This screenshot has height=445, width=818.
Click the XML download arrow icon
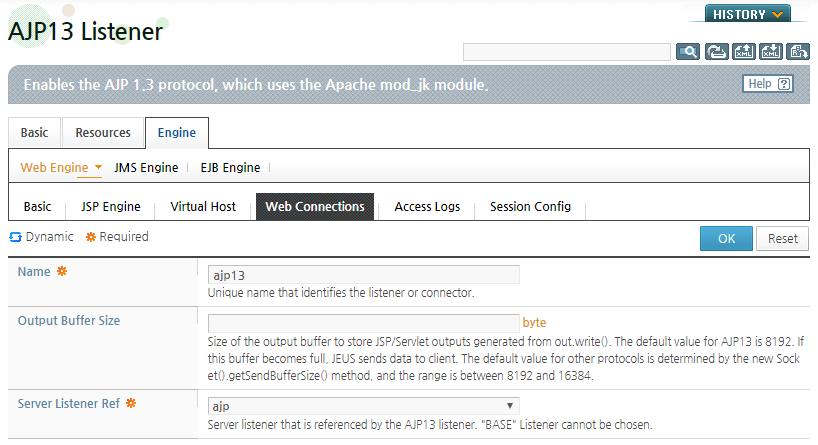pyautogui.click(x=771, y=52)
